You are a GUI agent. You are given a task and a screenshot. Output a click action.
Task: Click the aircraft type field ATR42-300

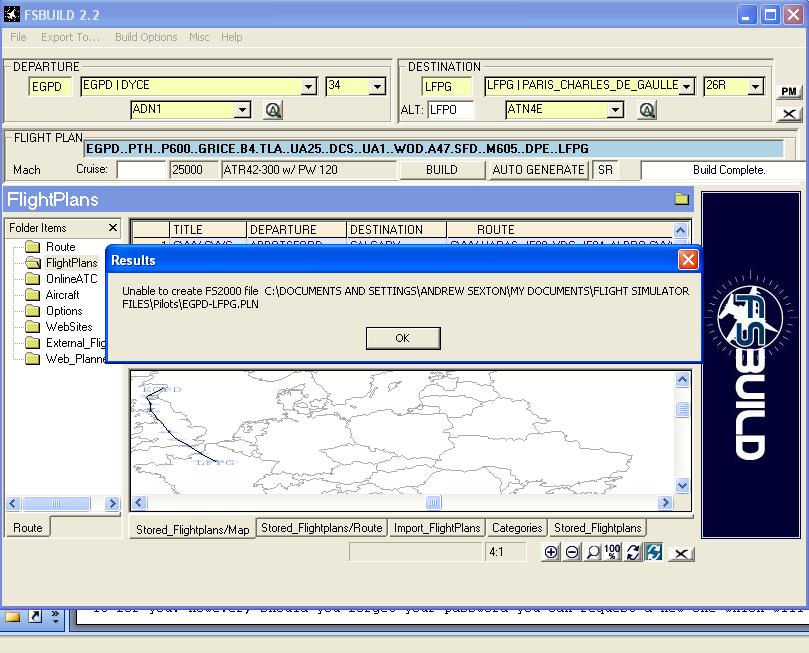pos(309,170)
